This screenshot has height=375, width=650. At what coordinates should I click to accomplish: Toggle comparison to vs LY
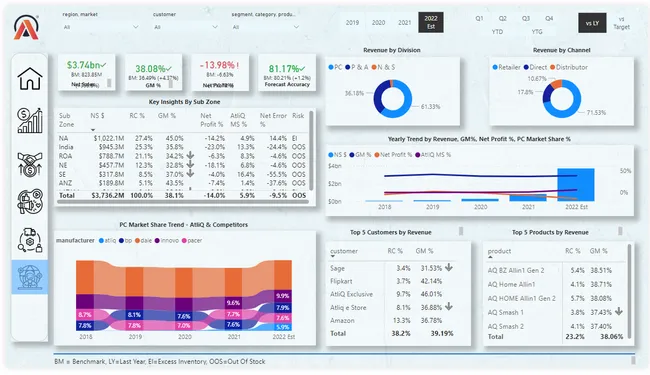point(592,23)
